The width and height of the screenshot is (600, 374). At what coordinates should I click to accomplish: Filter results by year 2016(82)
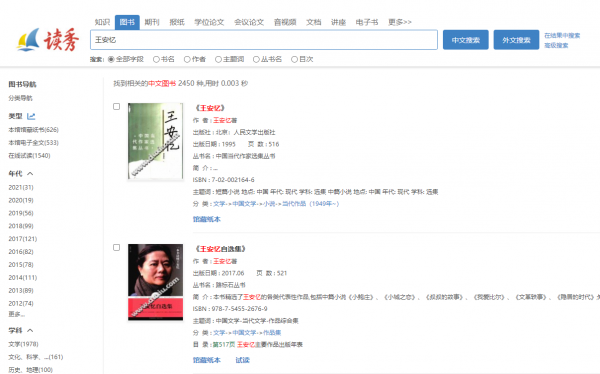click(21, 252)
